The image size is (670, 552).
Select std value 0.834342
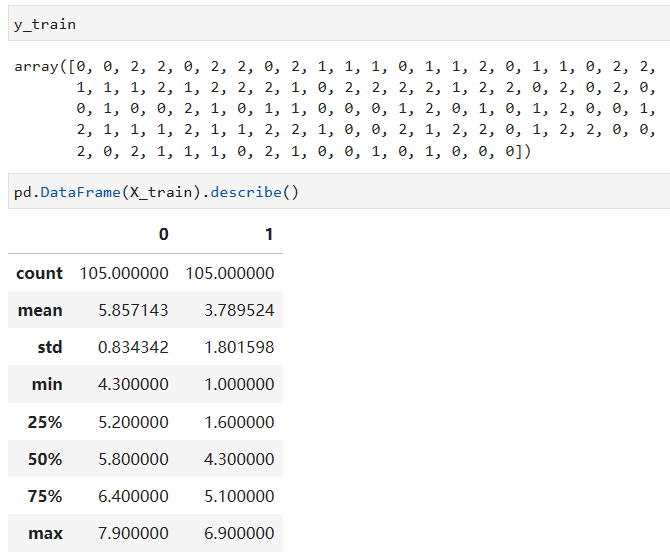click(133, 347)
